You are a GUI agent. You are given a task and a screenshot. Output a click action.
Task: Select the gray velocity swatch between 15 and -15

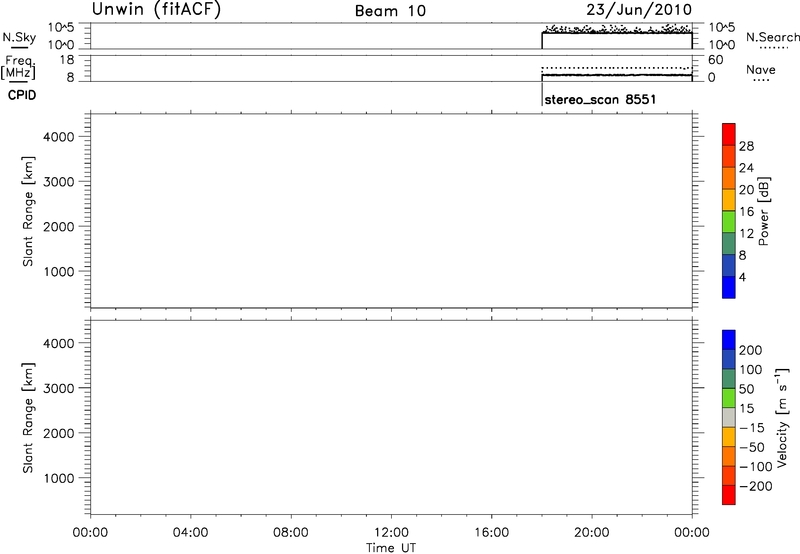[729, 418]
